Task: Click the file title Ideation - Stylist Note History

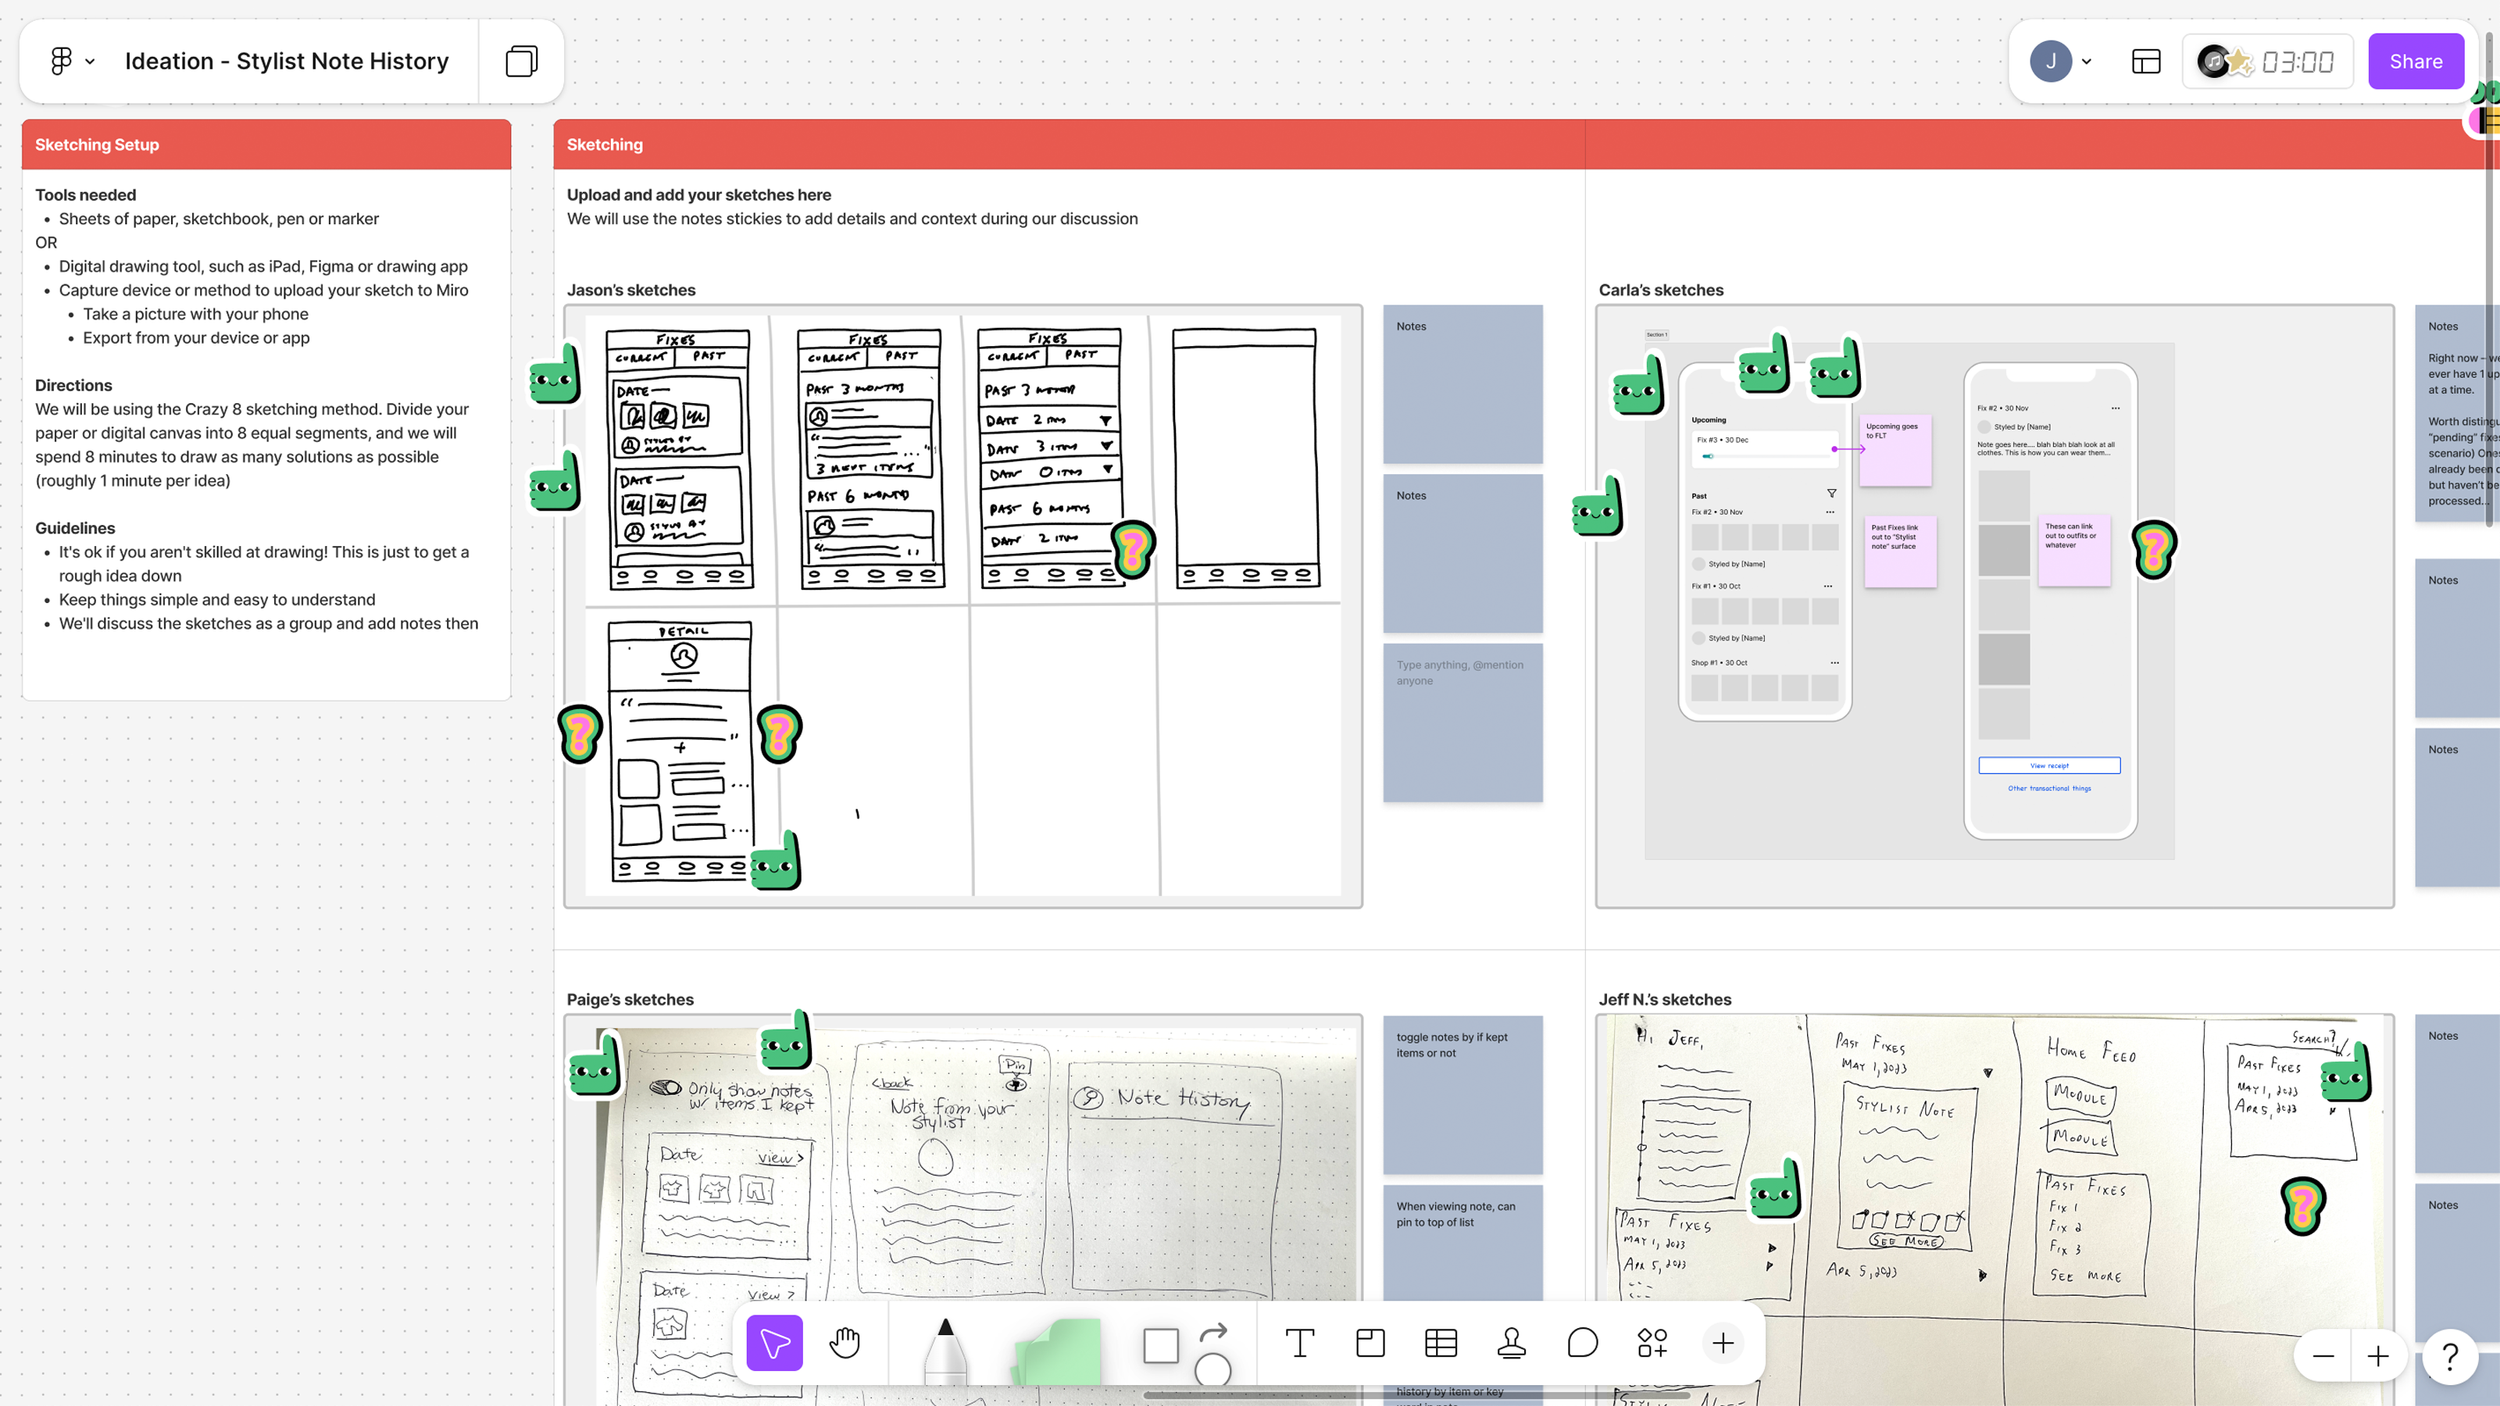Action: click(x=286, y=61)
